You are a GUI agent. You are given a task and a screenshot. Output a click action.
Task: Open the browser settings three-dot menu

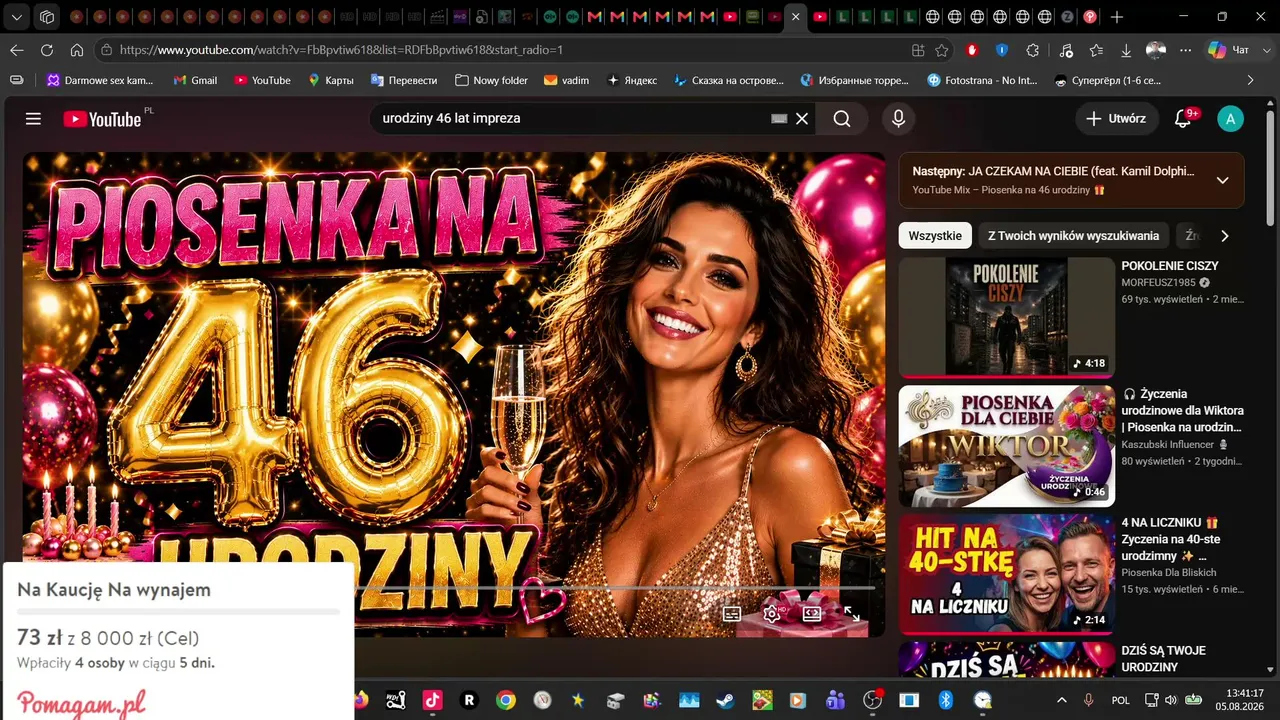click(x=1186, y=50)
